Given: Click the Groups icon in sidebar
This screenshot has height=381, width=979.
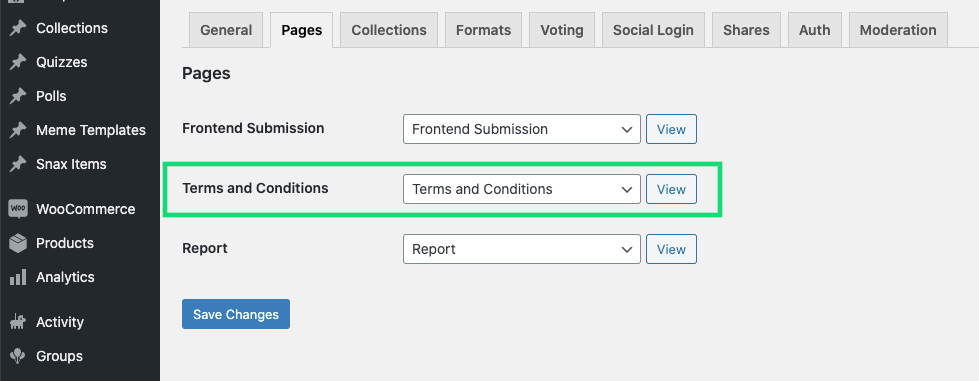Looking at the screenshot, I should point(17,356).
